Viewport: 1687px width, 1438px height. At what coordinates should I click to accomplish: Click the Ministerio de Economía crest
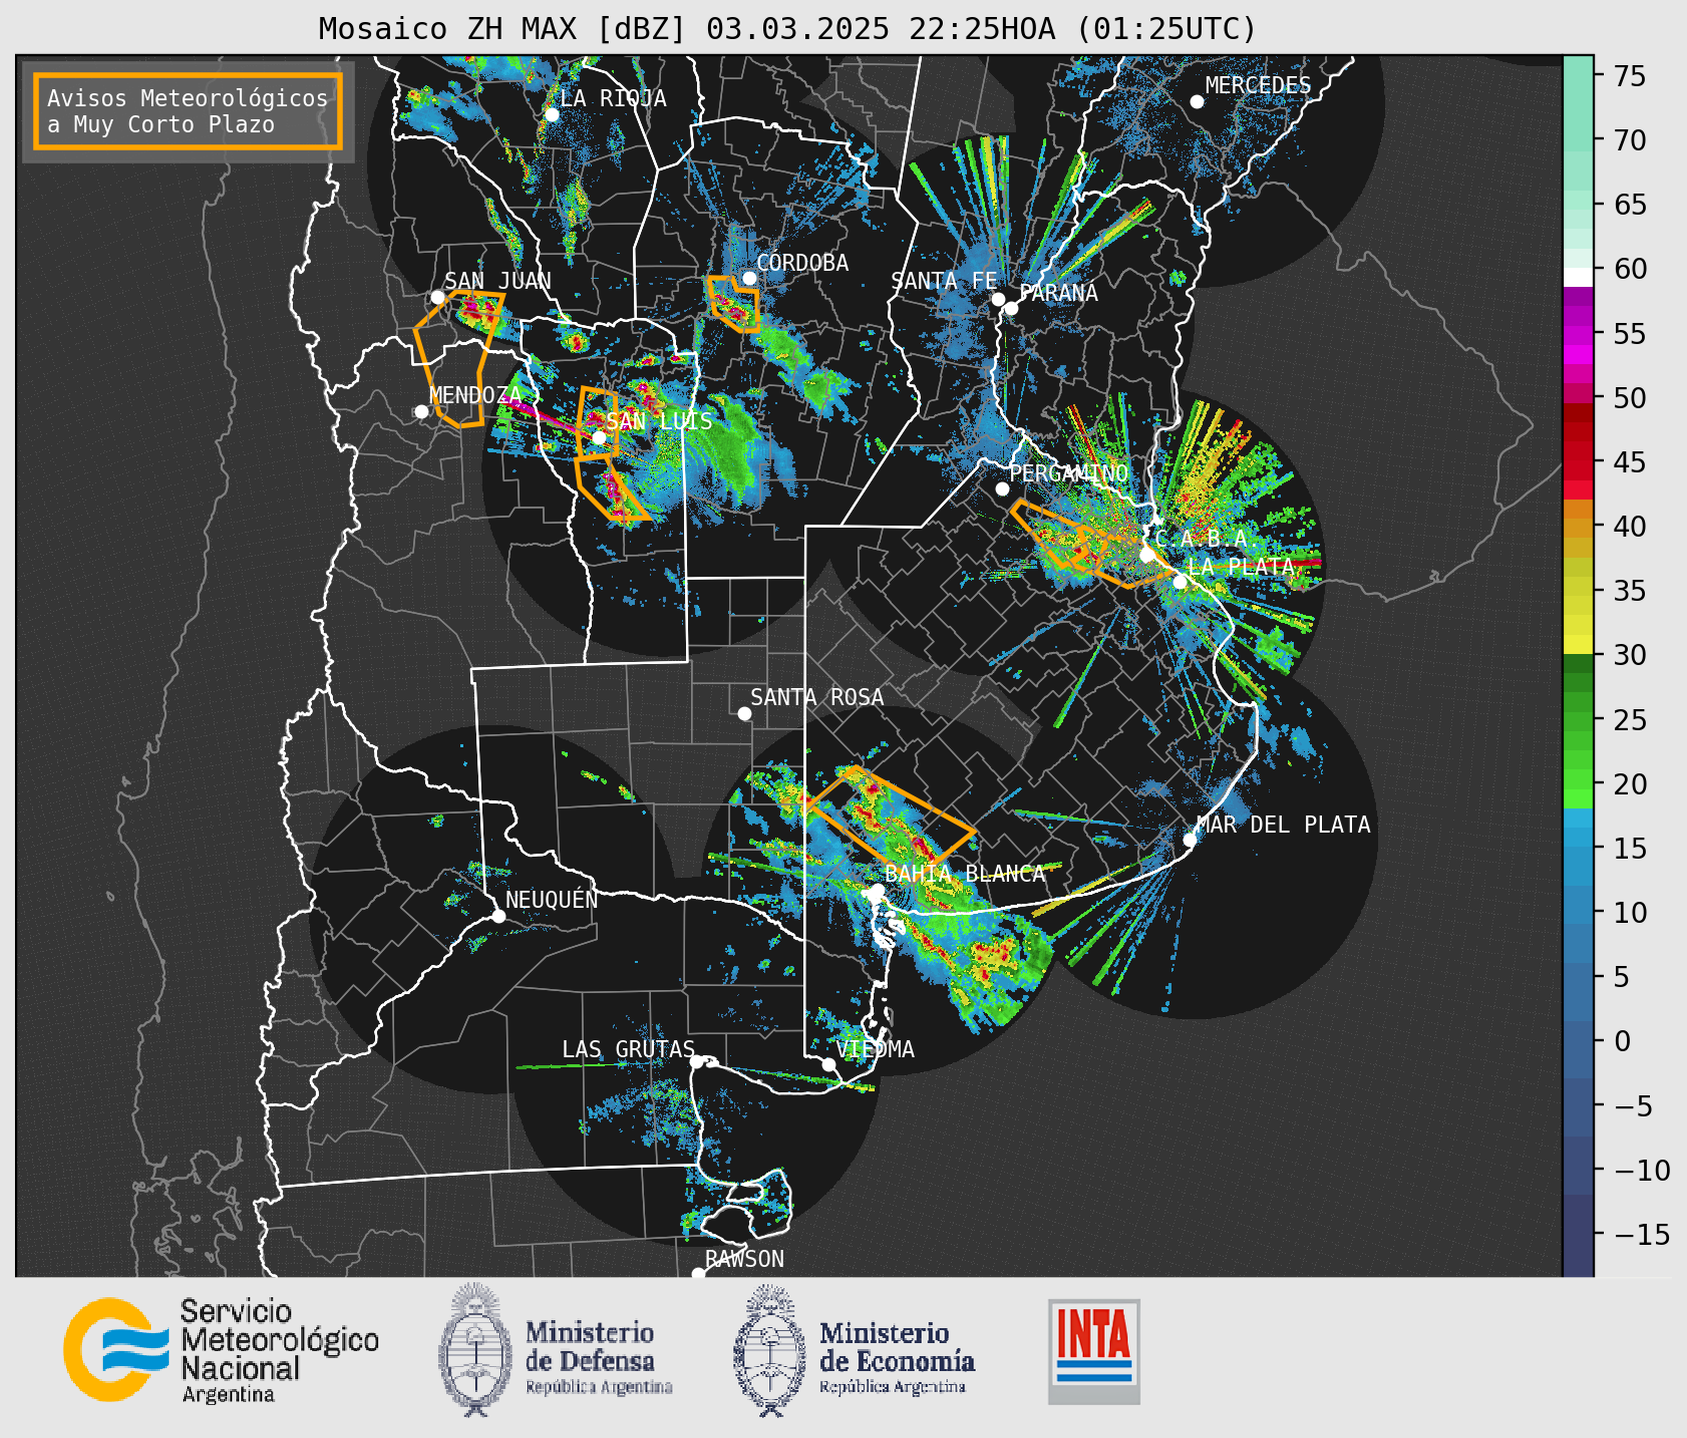coord(770,1351)
